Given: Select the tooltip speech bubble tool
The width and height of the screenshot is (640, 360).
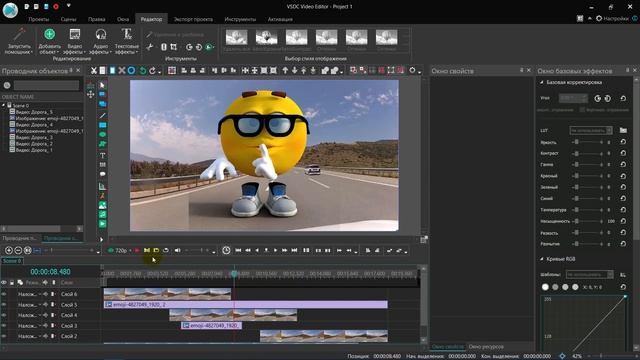Looking at the screenshot, I should click(102, 174).
